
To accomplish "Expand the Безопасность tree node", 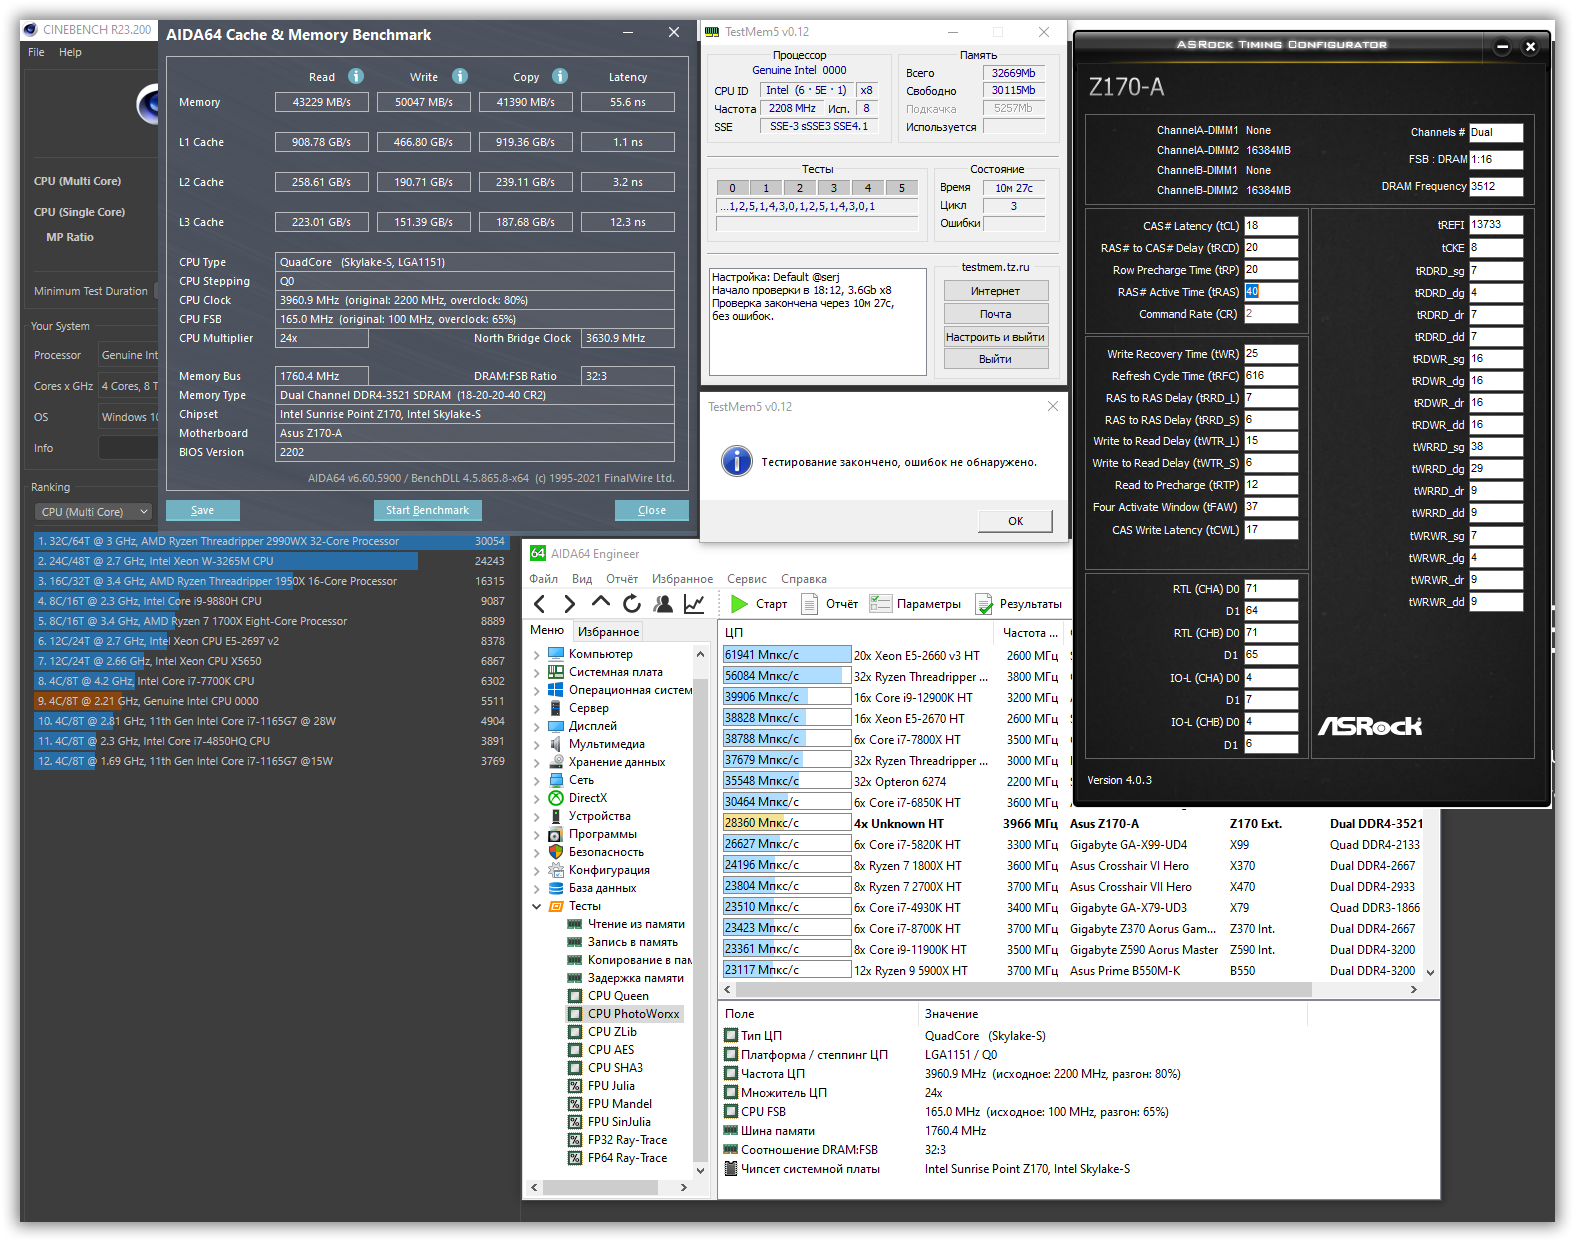I will click(x=537, y=853).
